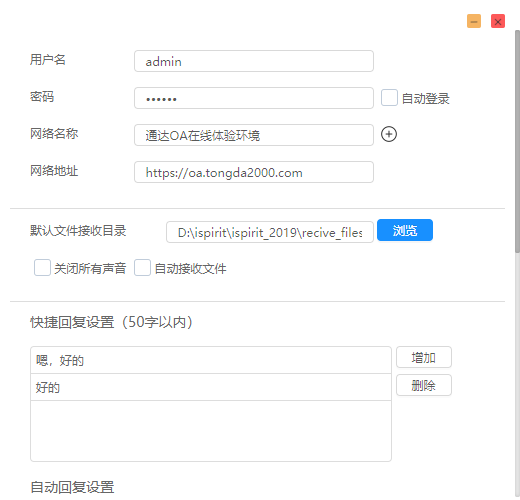Click the 网络地址 URL field
Screen dimensions: 520x500
pyautogui.click(x=254, y=172)
